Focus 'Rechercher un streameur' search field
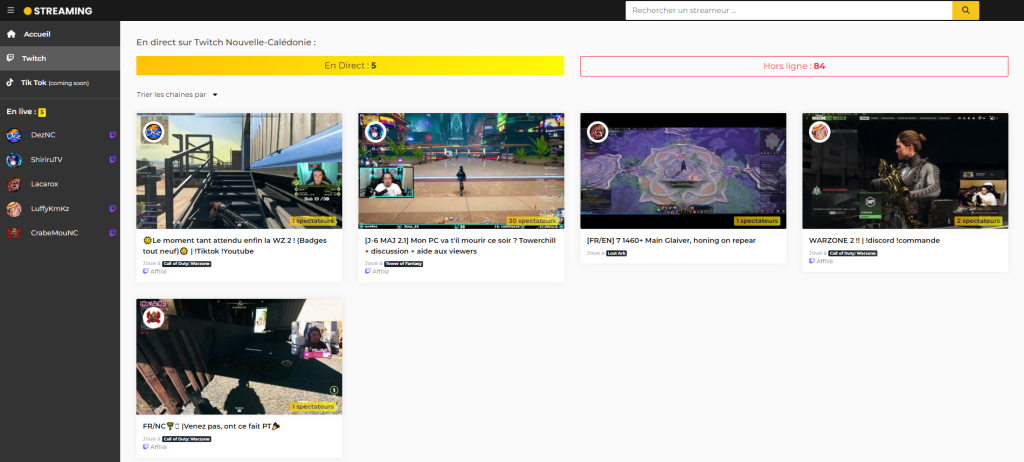The height and width of the screenshot is (462, 1024). click(x=789, y=10)
